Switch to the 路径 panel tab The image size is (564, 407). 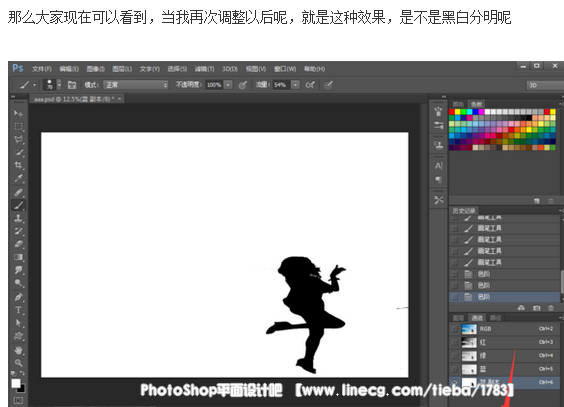pos(495,318)
